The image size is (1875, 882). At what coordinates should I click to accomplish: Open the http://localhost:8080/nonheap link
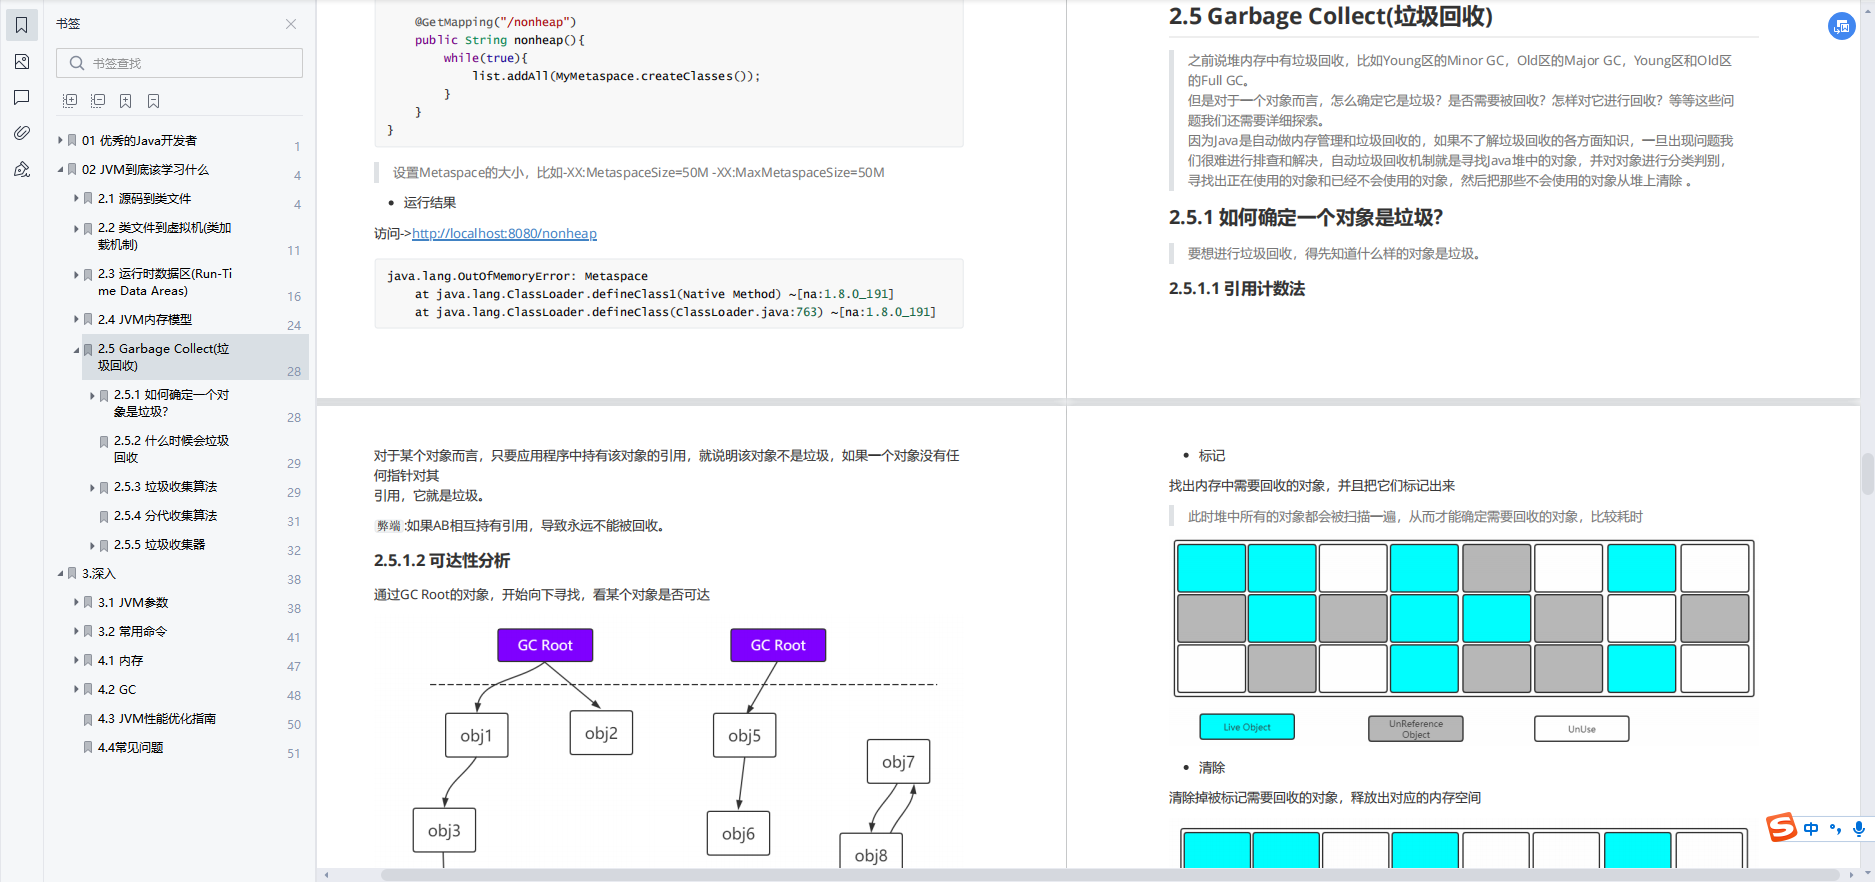click(x=504, y=234)
